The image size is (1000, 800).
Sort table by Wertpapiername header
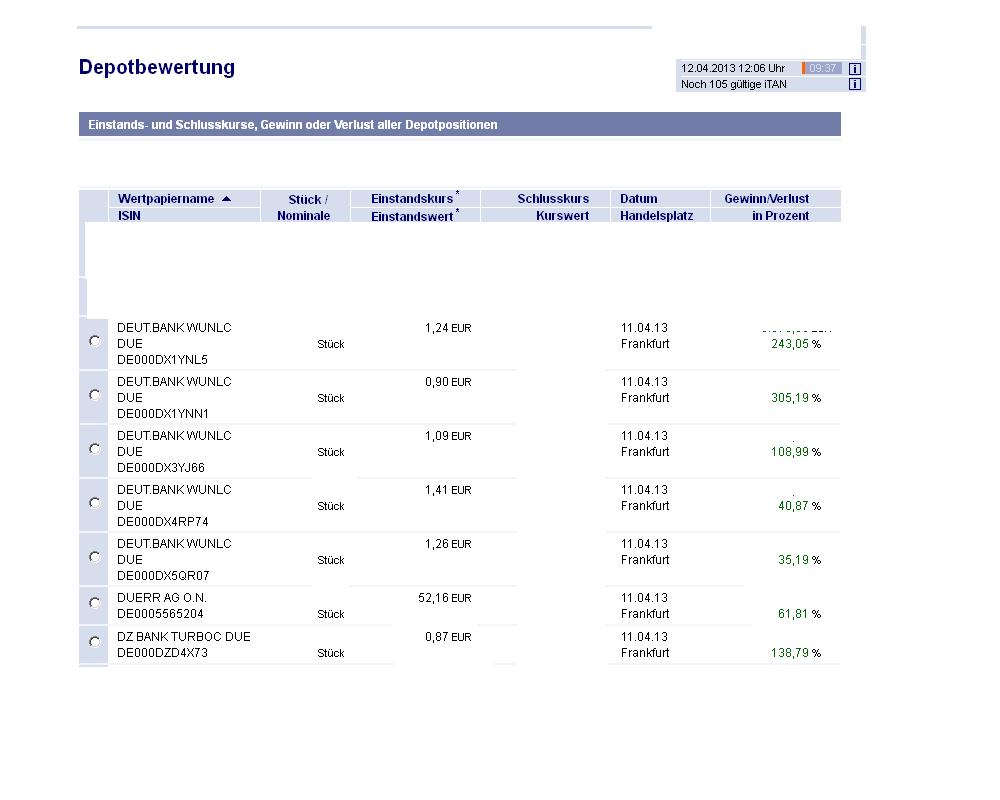(166, 199)
